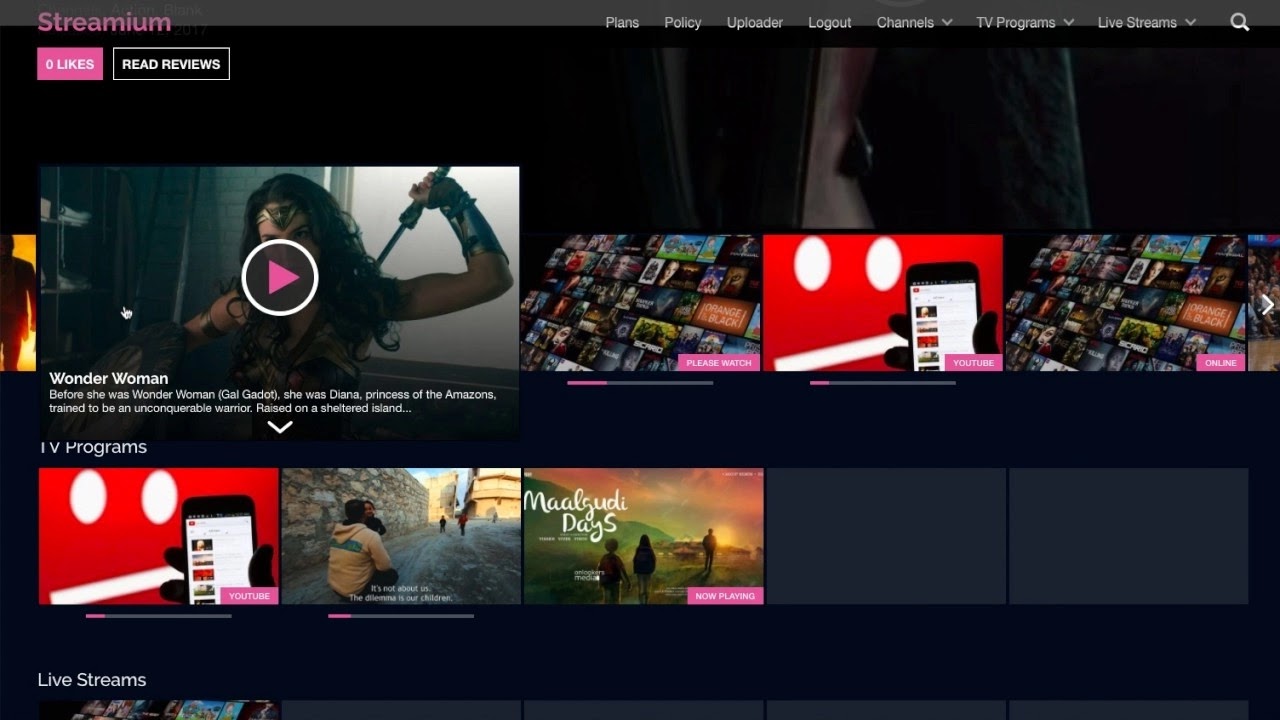The width and height of the screenshot is (1280, 720).
Task: Click the TV Programs section heading
Action: coord(92,447)
